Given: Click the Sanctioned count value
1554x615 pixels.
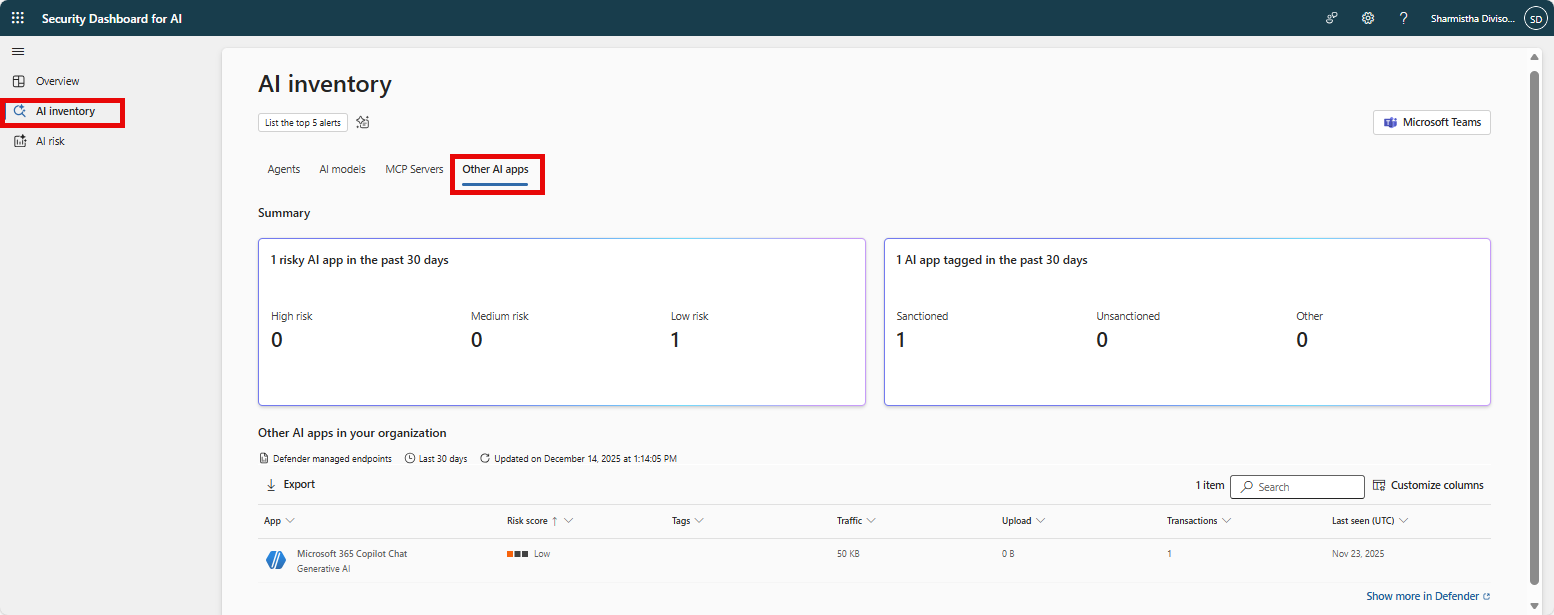Looking at the screenshot, I should click(901, 340).
